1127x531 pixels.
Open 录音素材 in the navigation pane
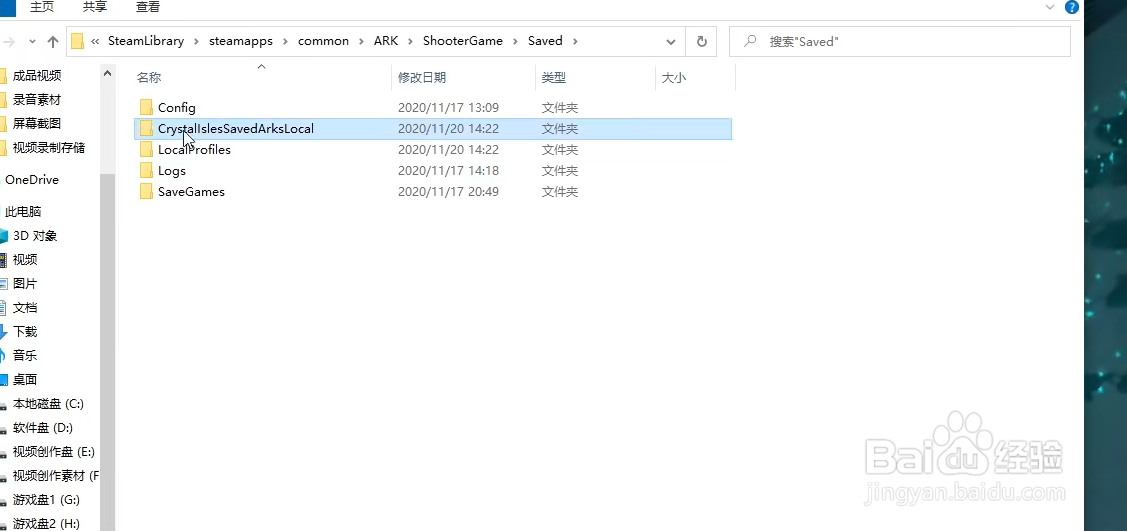pos(37,99)
